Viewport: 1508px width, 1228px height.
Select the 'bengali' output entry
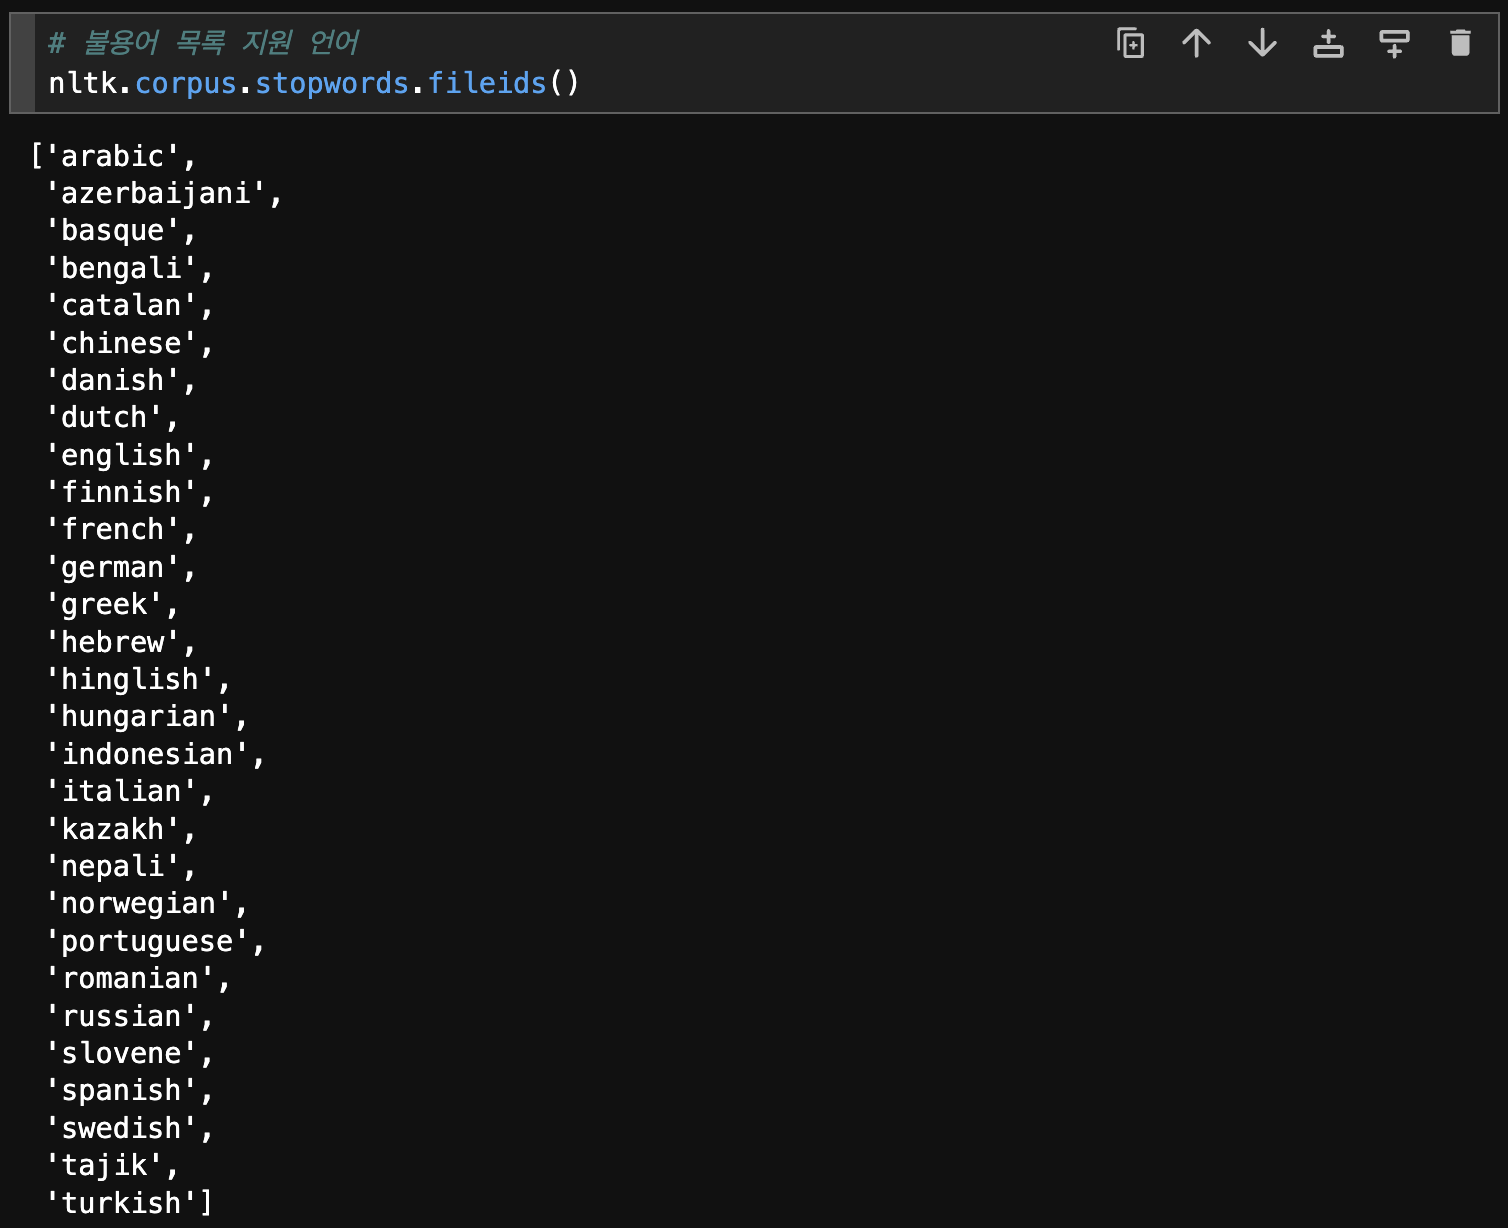(x=121, y=268)
